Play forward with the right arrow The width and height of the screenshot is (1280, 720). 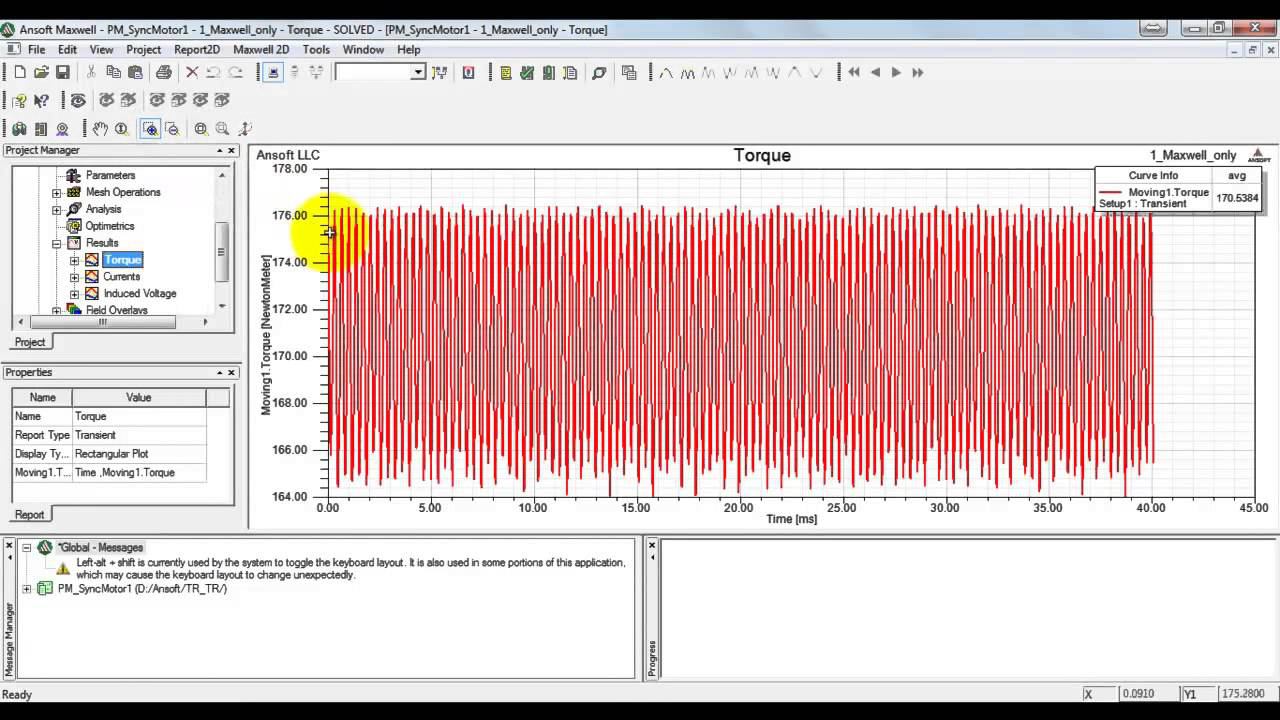tap(896, 72)
